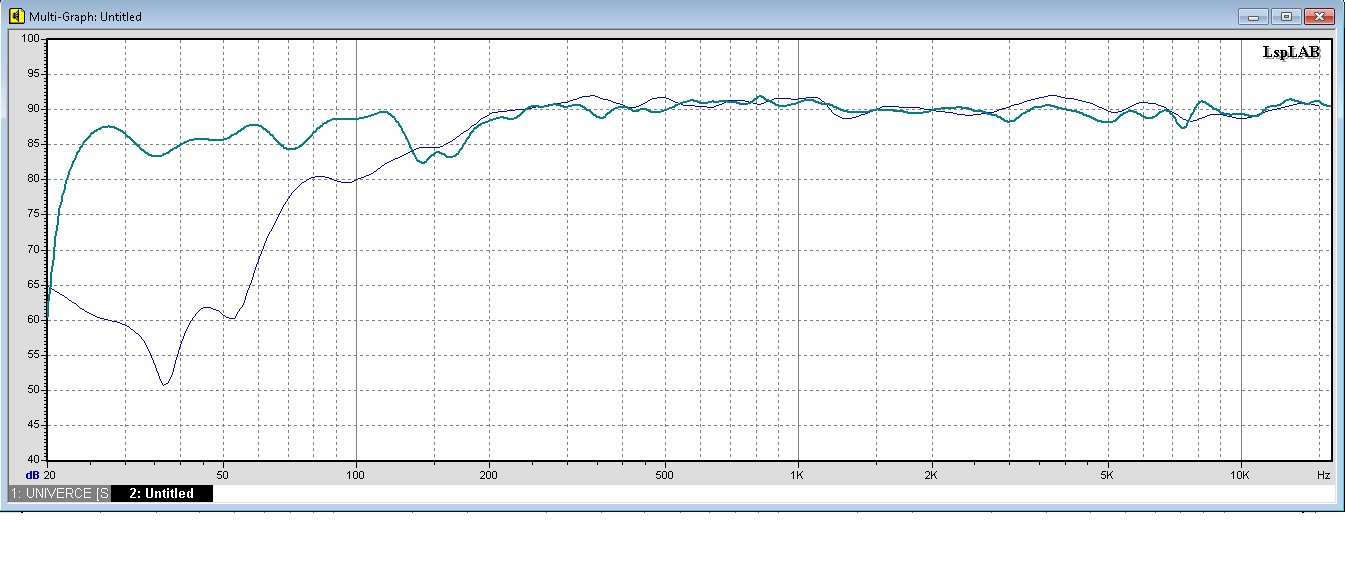Screen dimensions: 1345x564
Task: Click the 50 dB level label
Action: click(x=32, y=390)
